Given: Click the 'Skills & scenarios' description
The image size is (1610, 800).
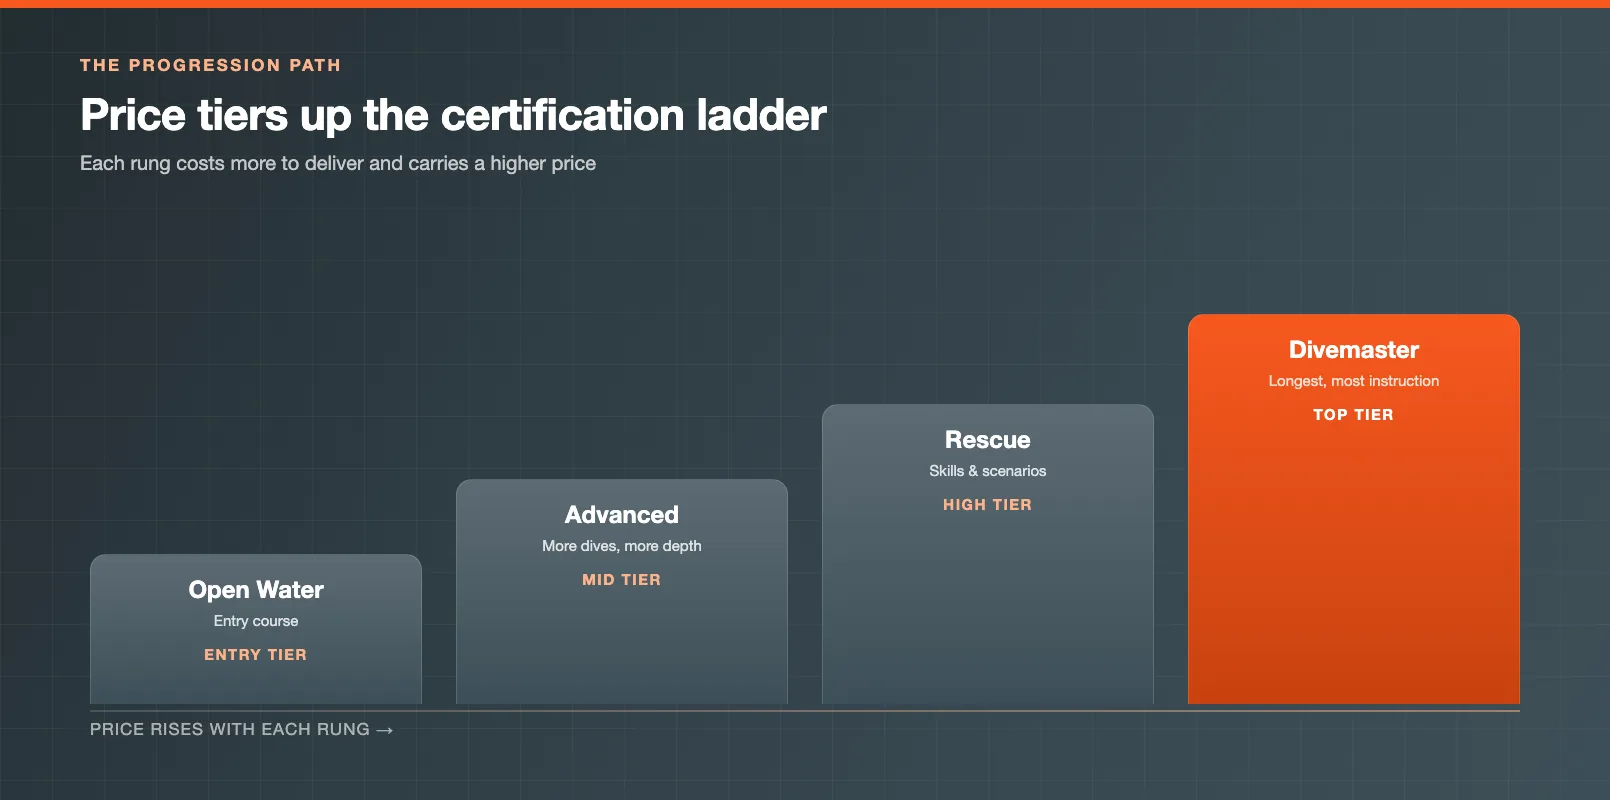Looking at the screenshot, I should [988, 471].
